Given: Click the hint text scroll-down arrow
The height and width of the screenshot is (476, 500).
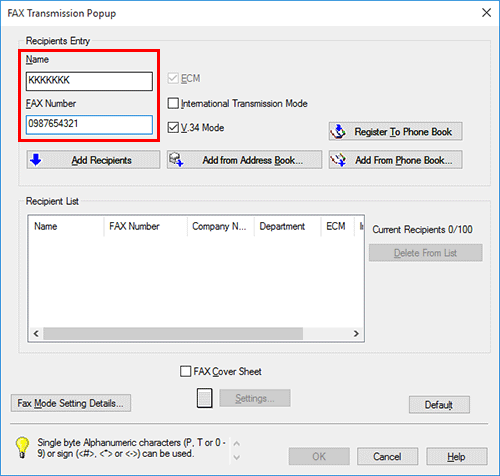Looking at the screenshot, I should [x=236, y=457].
